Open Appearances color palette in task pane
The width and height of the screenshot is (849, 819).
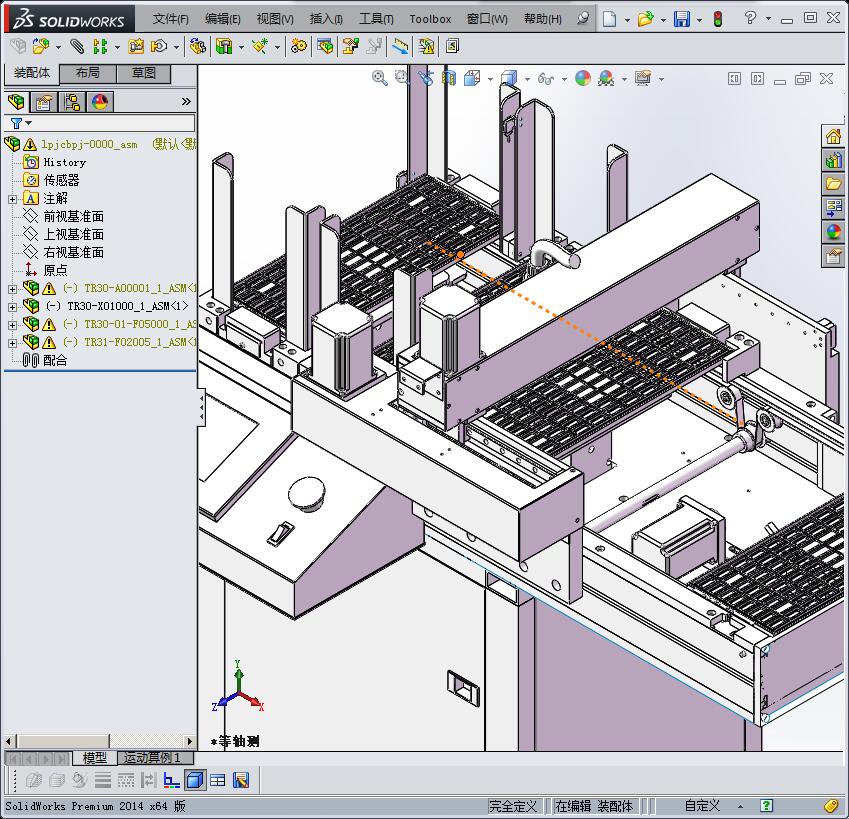coord(833,232)
